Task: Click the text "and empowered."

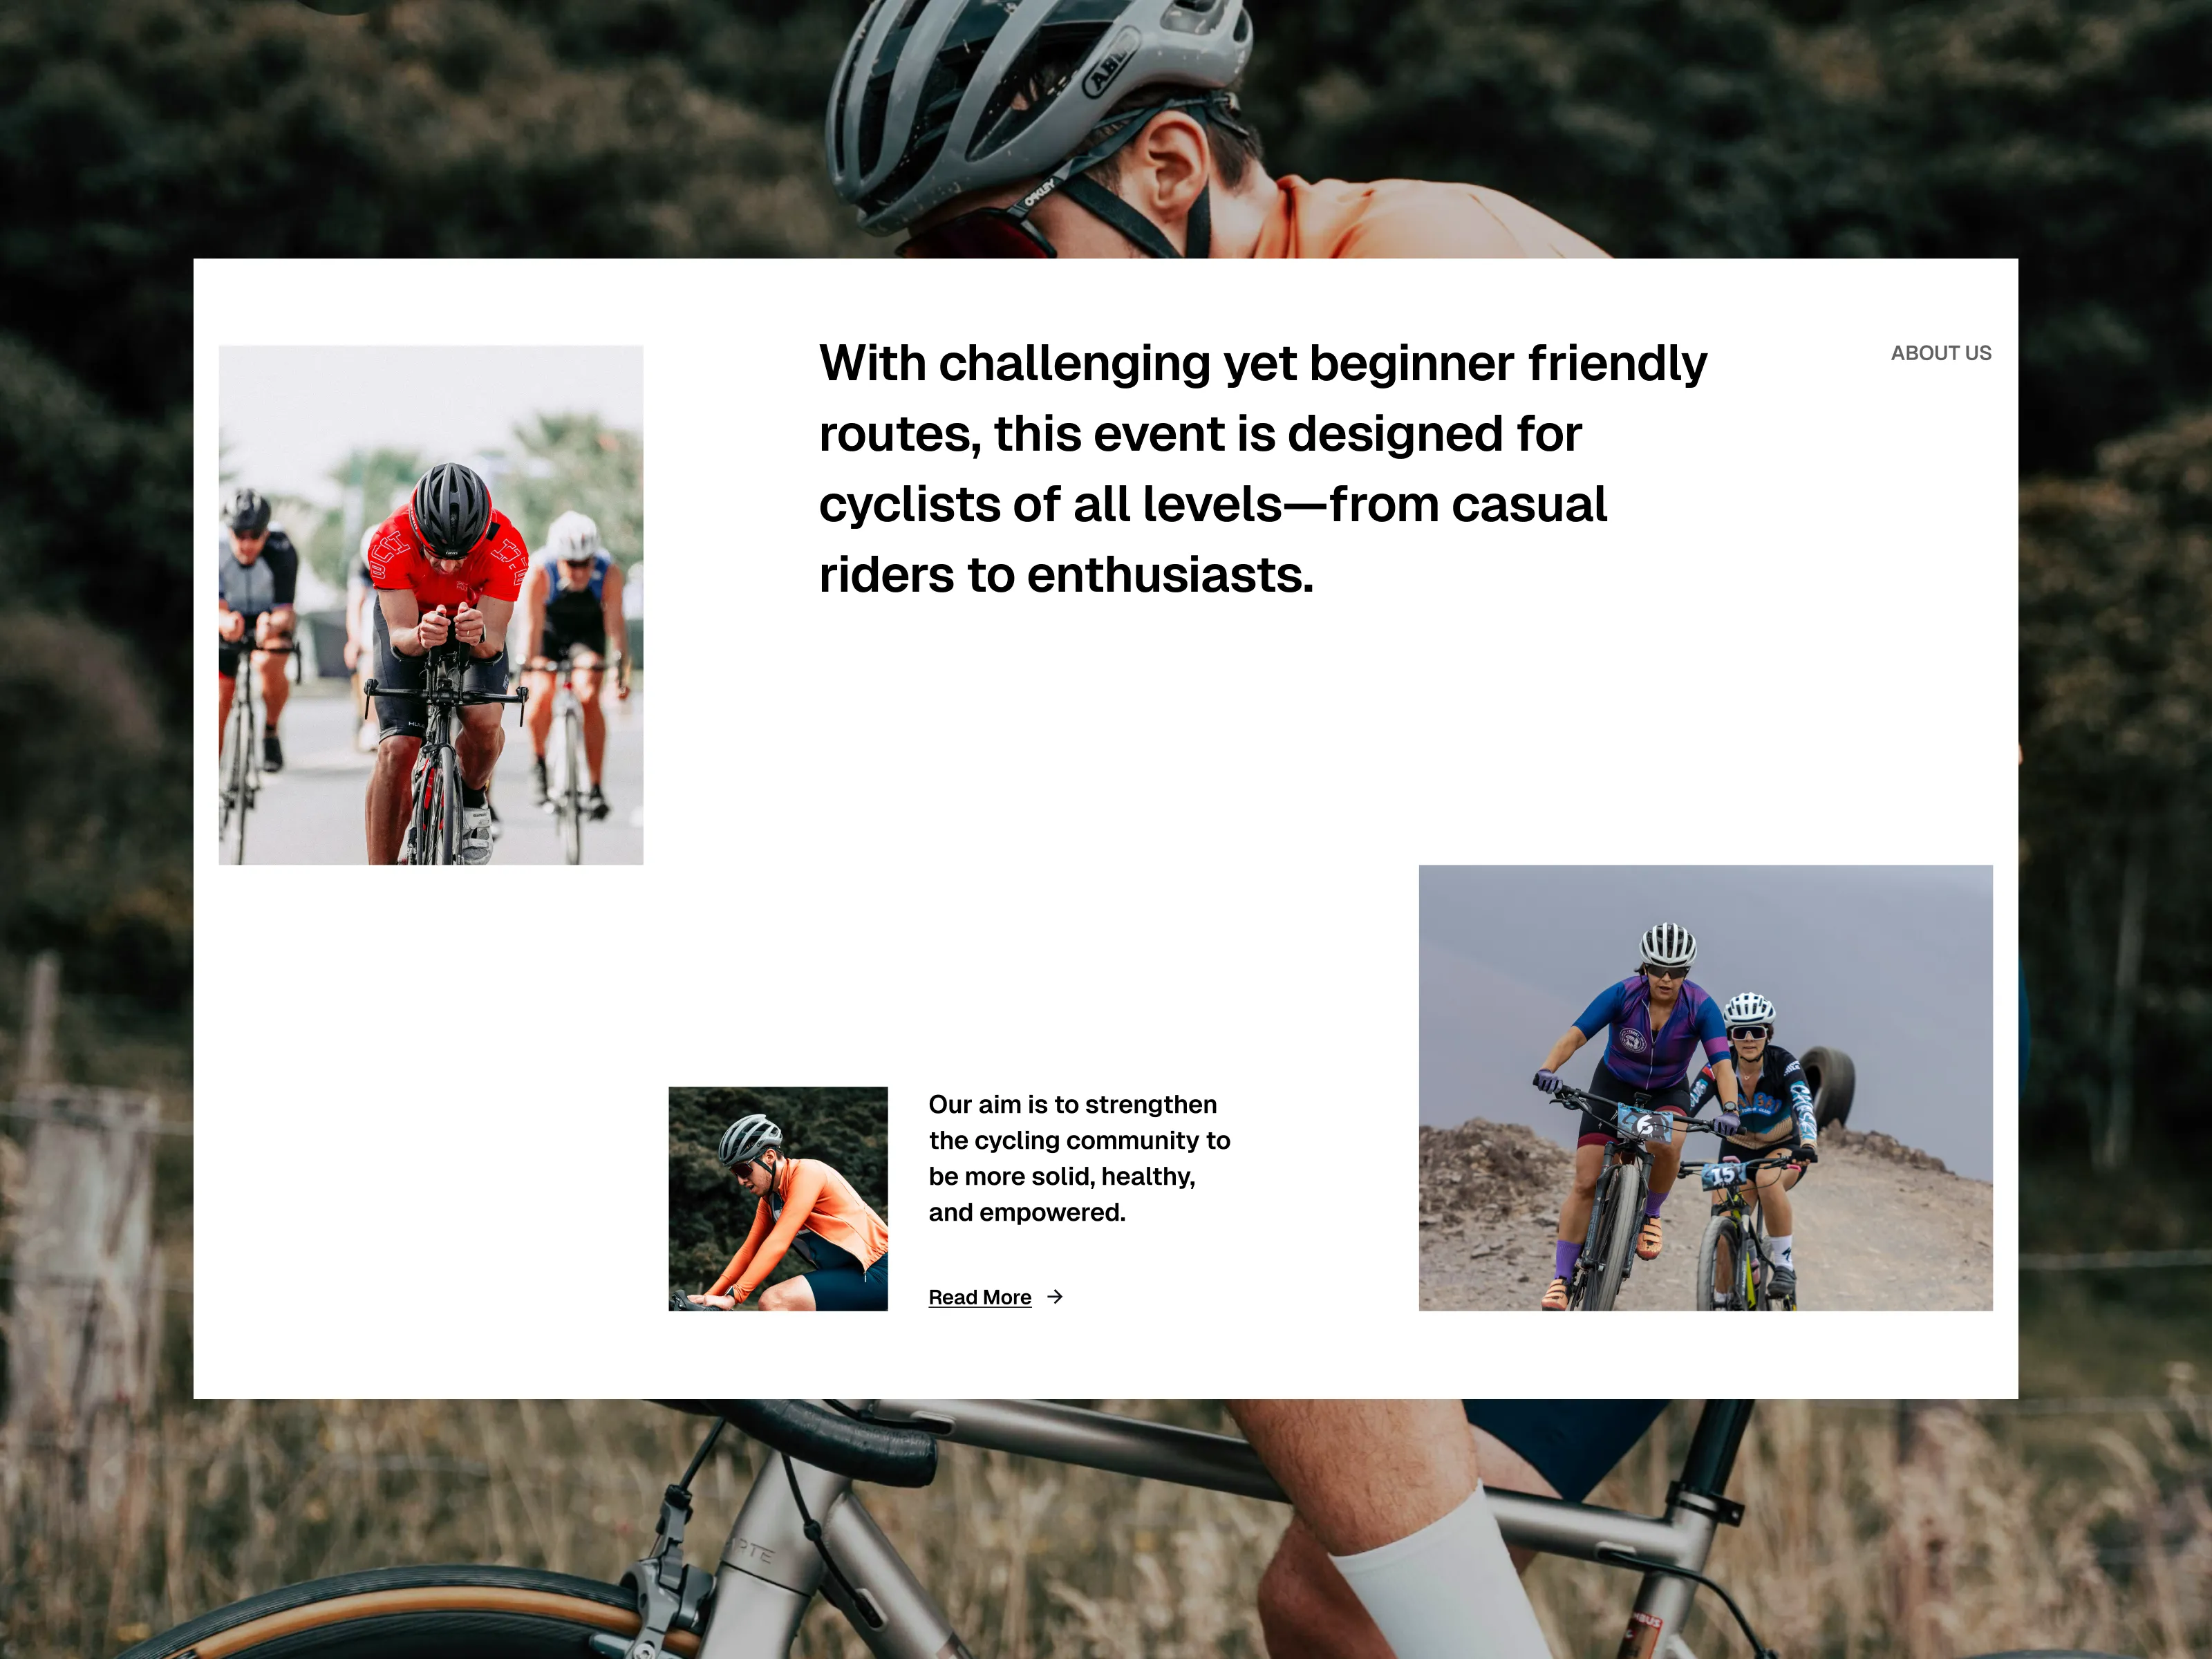Action: pos(1027,1212)
